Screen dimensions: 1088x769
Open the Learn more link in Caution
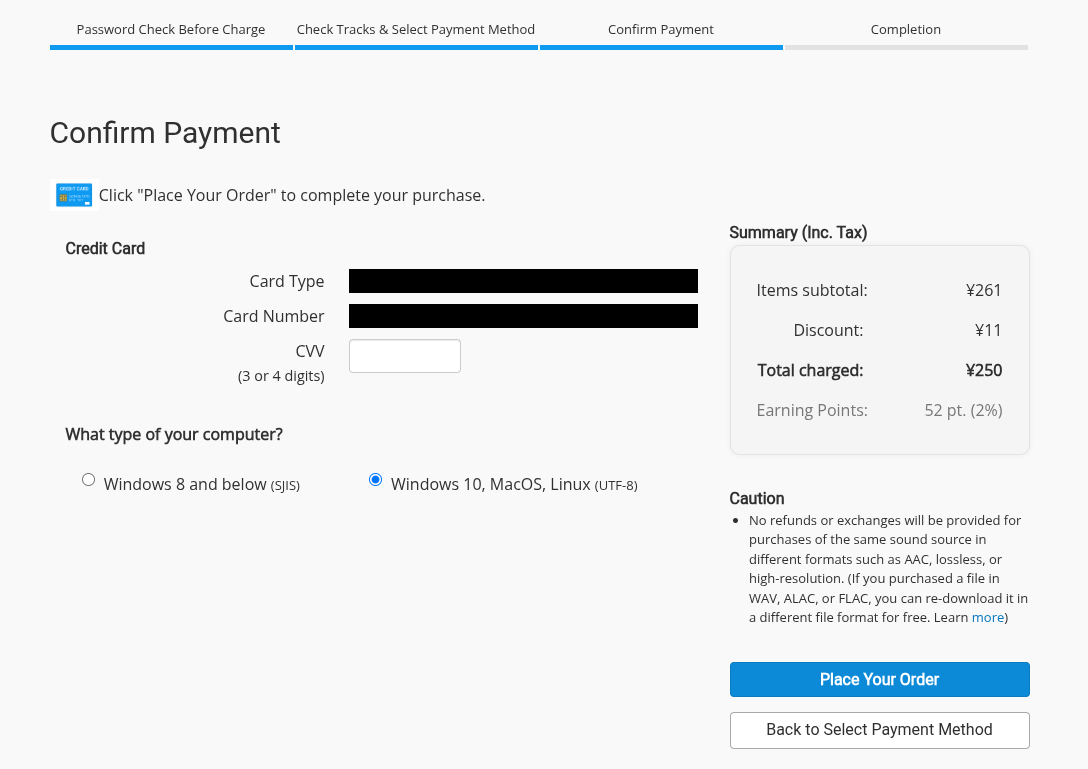coord(988,618)
